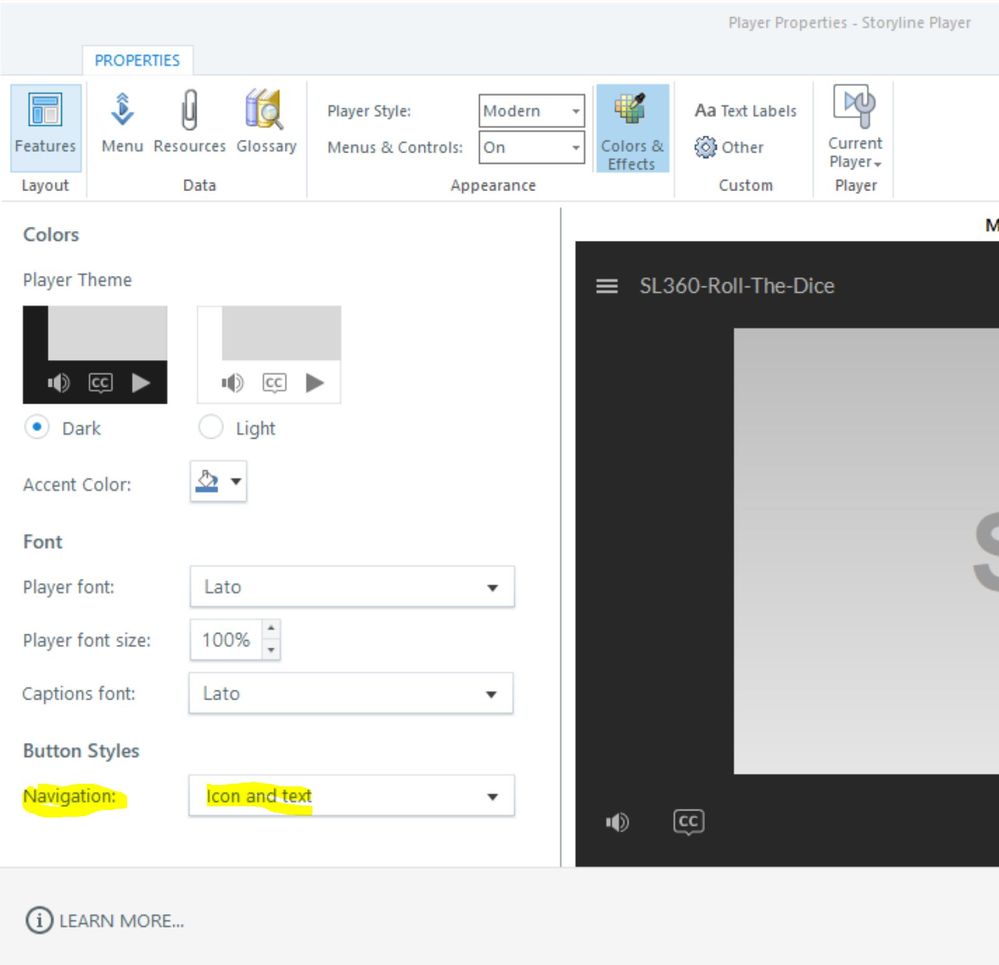Switch to the PROPERTIES tab
Viewport: 999px width, 965px height.
pos(137,61)
